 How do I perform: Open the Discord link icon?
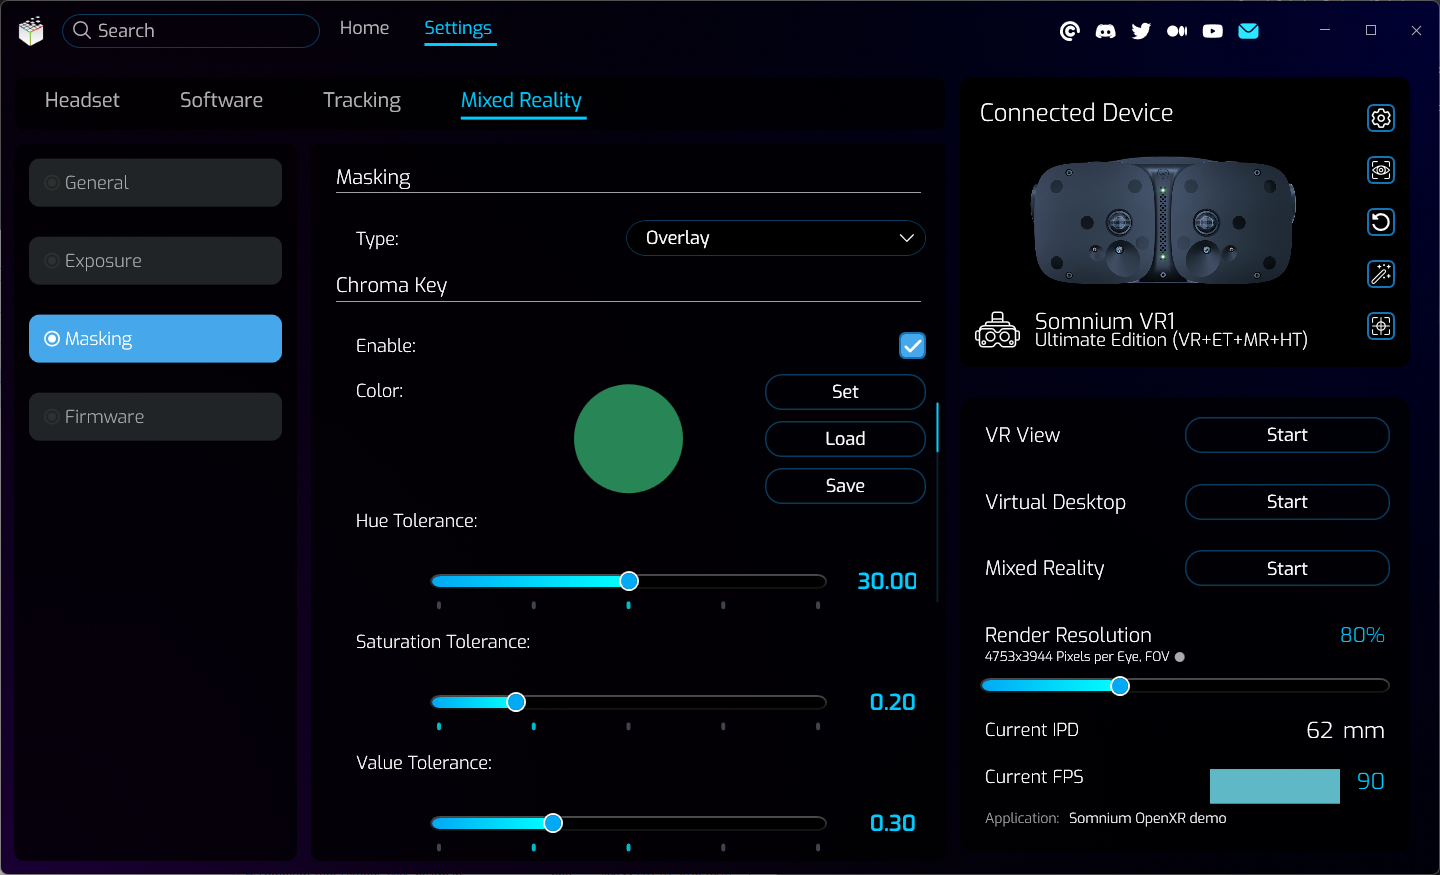pyautogui.click(x=1105, y=31)
